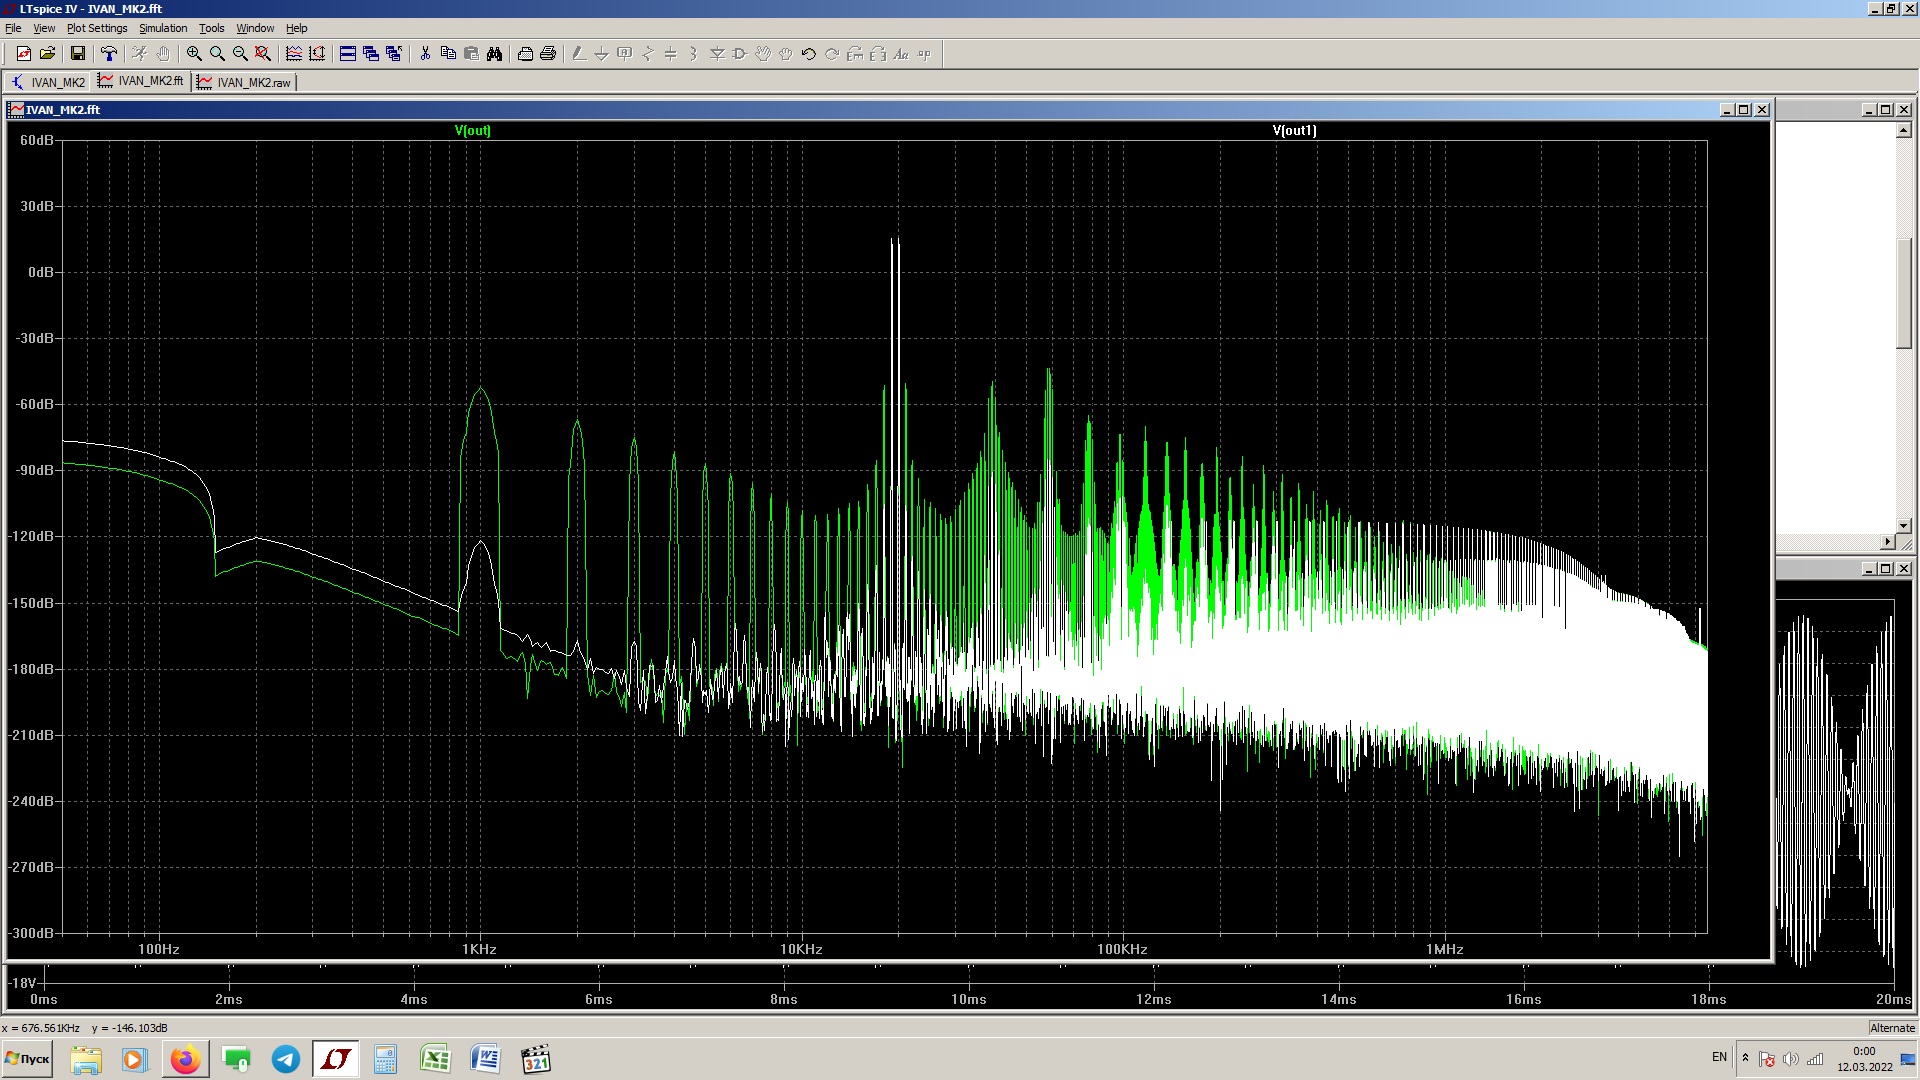Screen dimensions: 1920x1080
Task: Expand hidden system tray icons arrow
Action: [1745, 1058]
